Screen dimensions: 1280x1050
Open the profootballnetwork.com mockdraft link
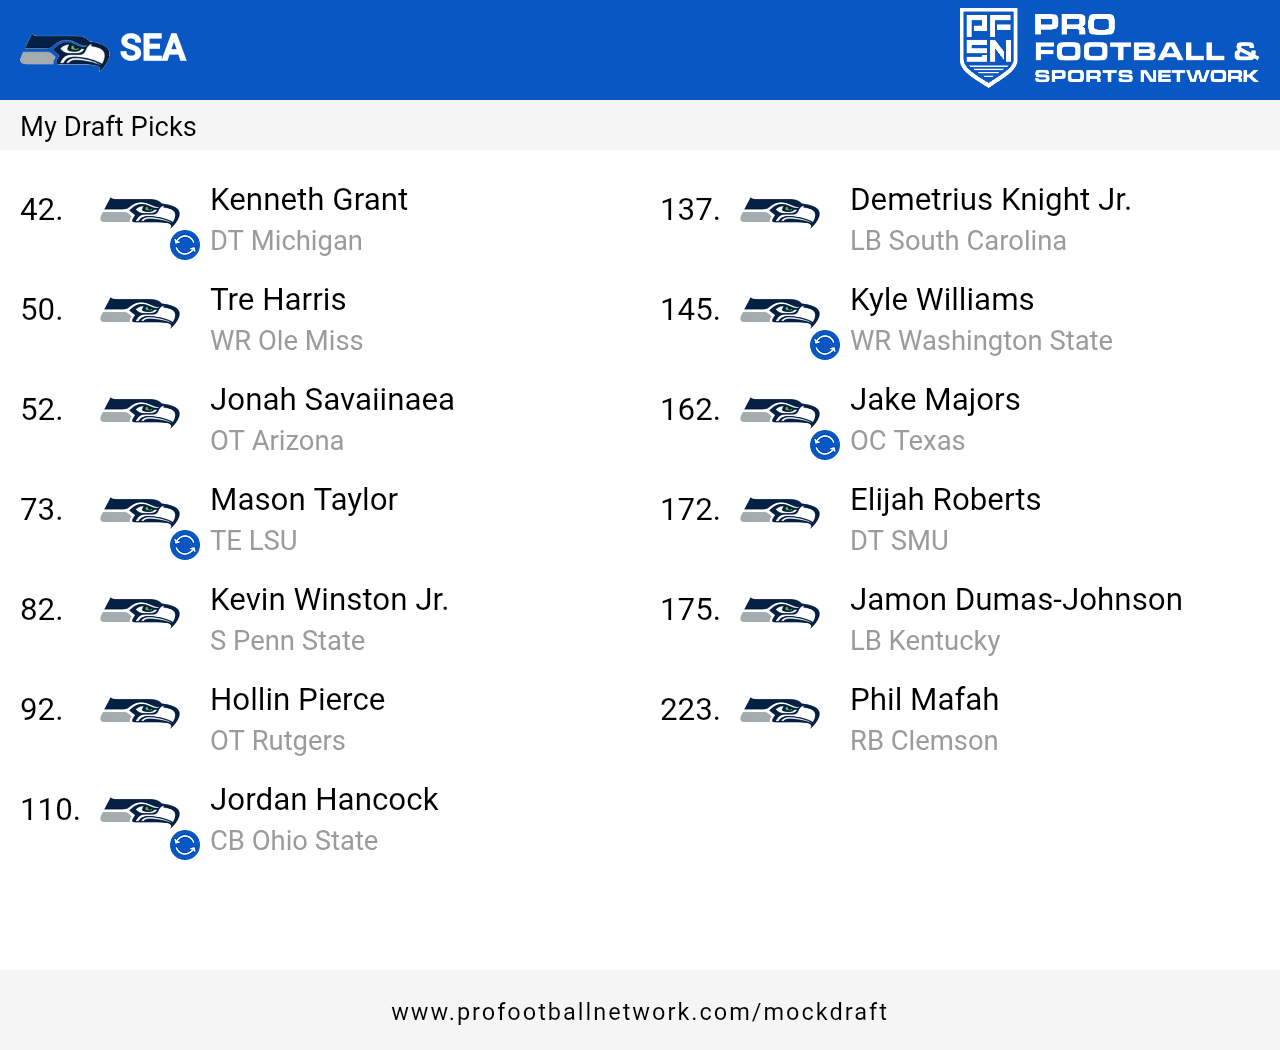click(640, 1012)
